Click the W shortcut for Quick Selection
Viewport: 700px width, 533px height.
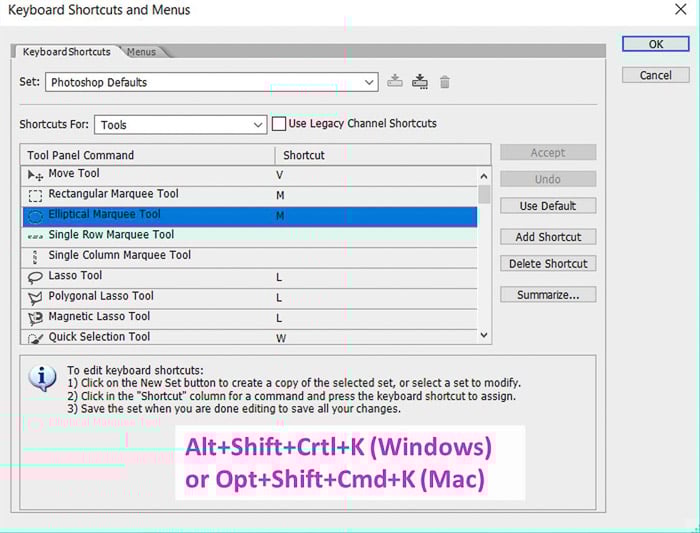pyautogui.click(x=281, y=338)
